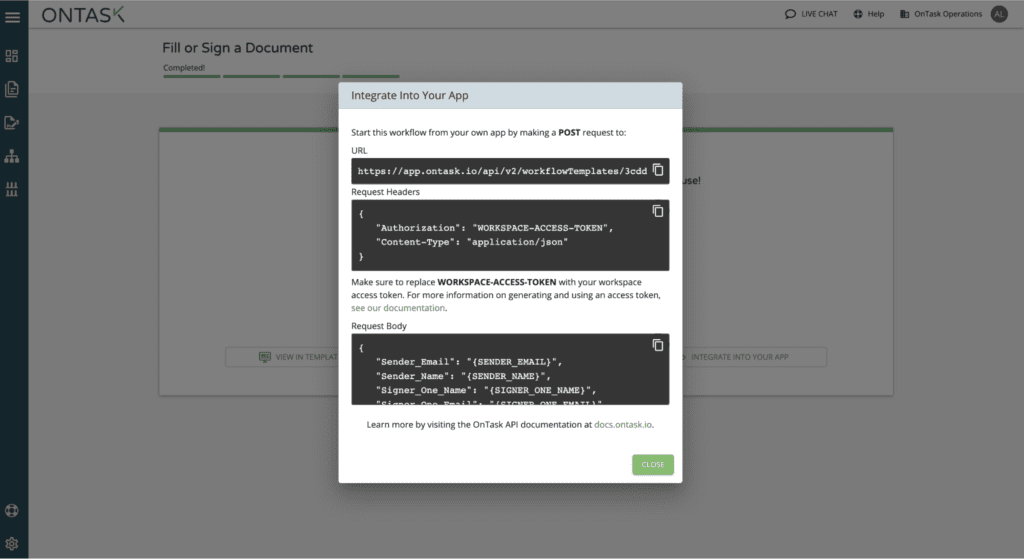Click the Request Headers code block
This screenshot has width=1024, height=559.
click(x=510, y=235)
